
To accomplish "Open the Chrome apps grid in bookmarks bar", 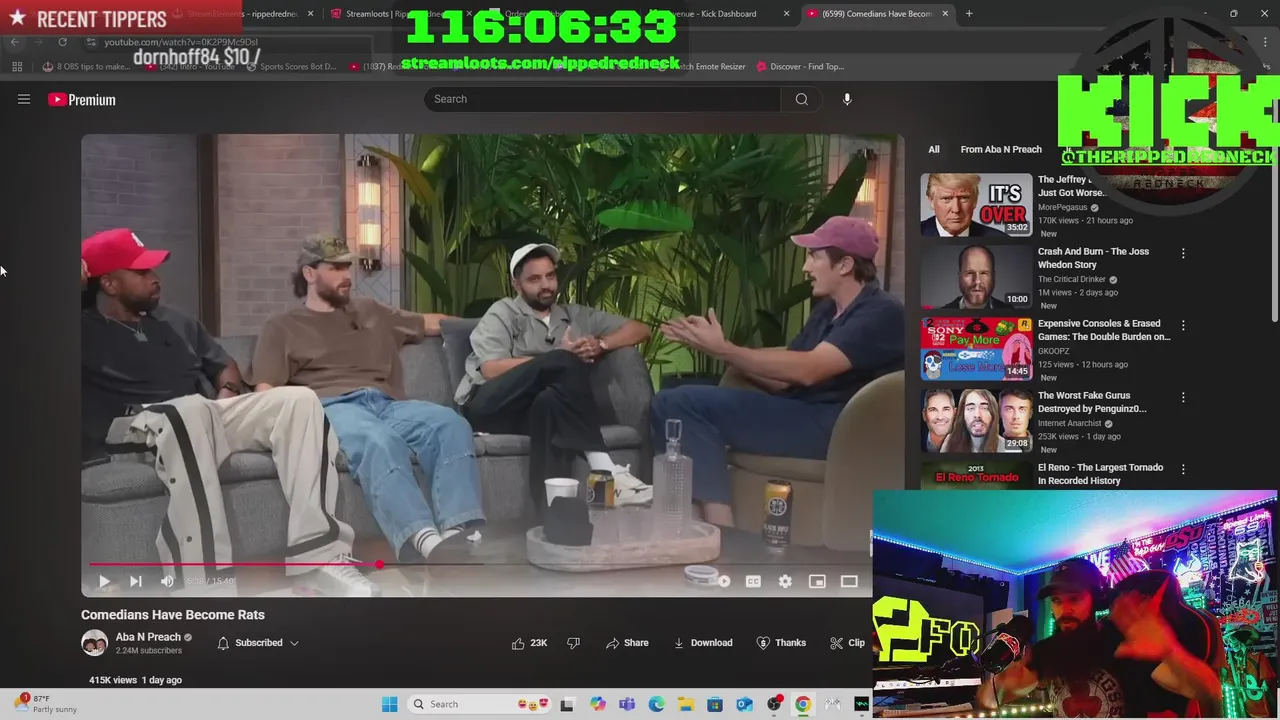I will [x=17, y=66].
